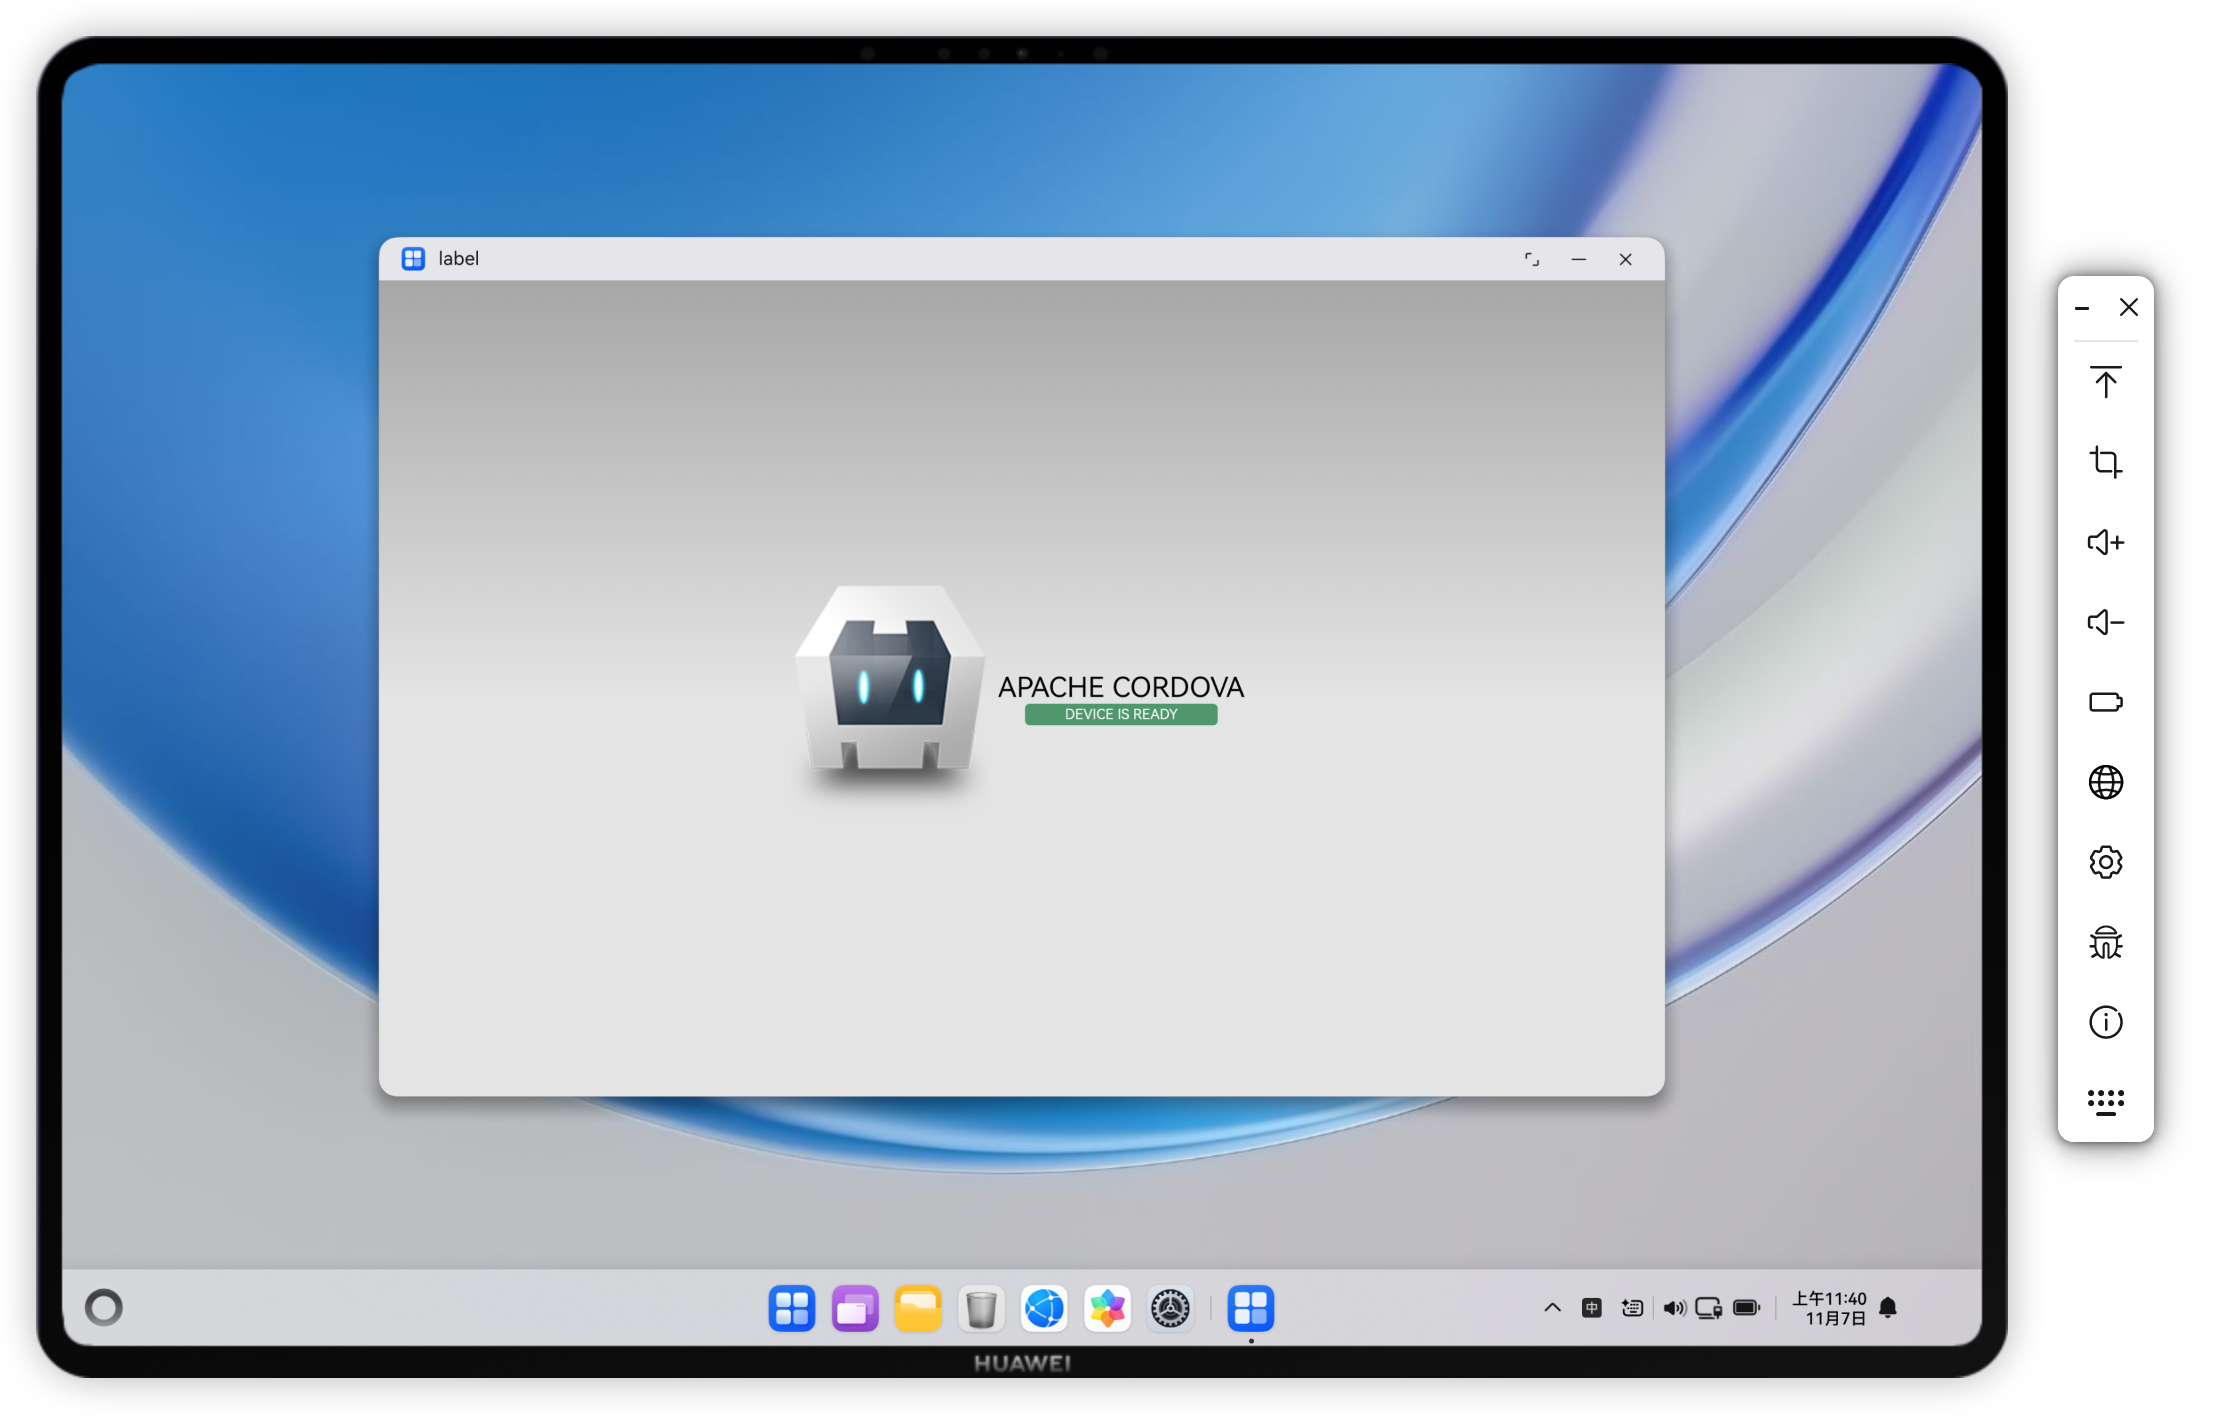The image size is (2238, 1416).
Task: Click the bug report icon in emulator toolbar
Action: pyautogui.click(x=2105, y=942)
